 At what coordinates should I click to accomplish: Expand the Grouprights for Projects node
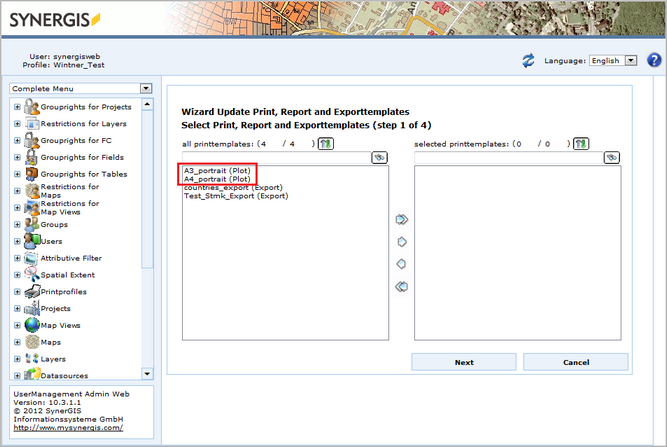tap(17, 107)
